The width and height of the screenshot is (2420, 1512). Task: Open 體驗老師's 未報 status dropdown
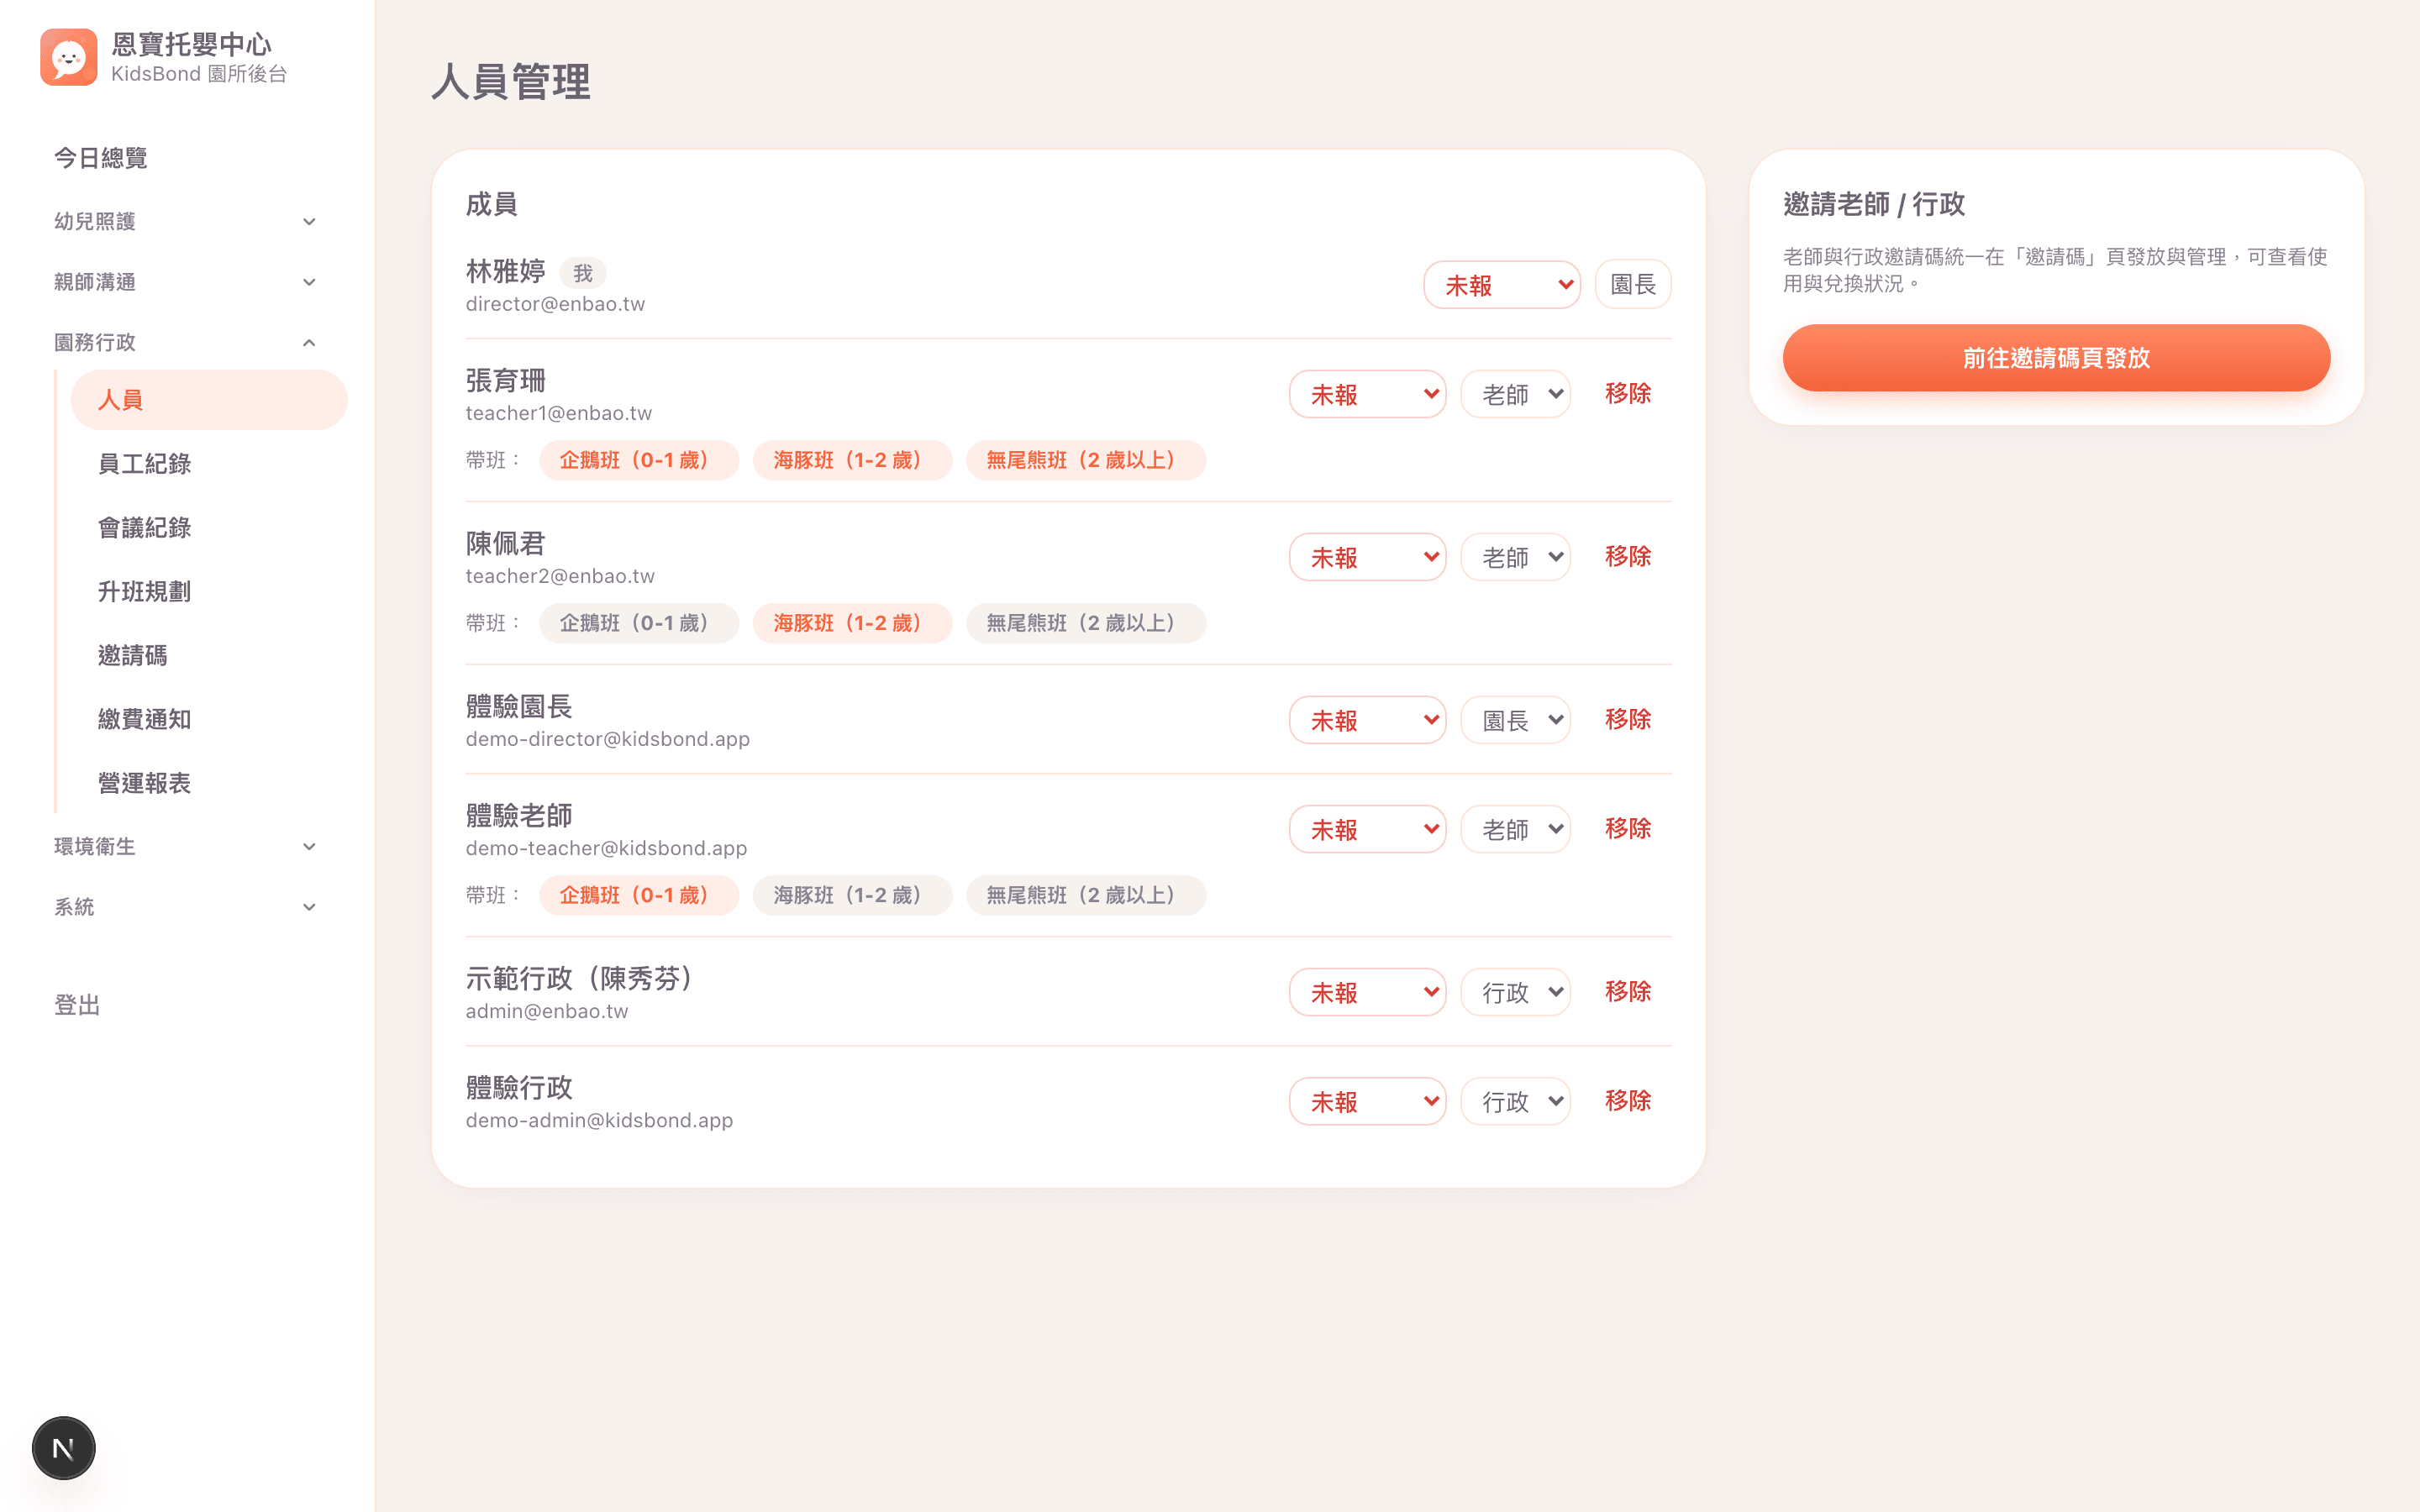tap(1367, 829)
